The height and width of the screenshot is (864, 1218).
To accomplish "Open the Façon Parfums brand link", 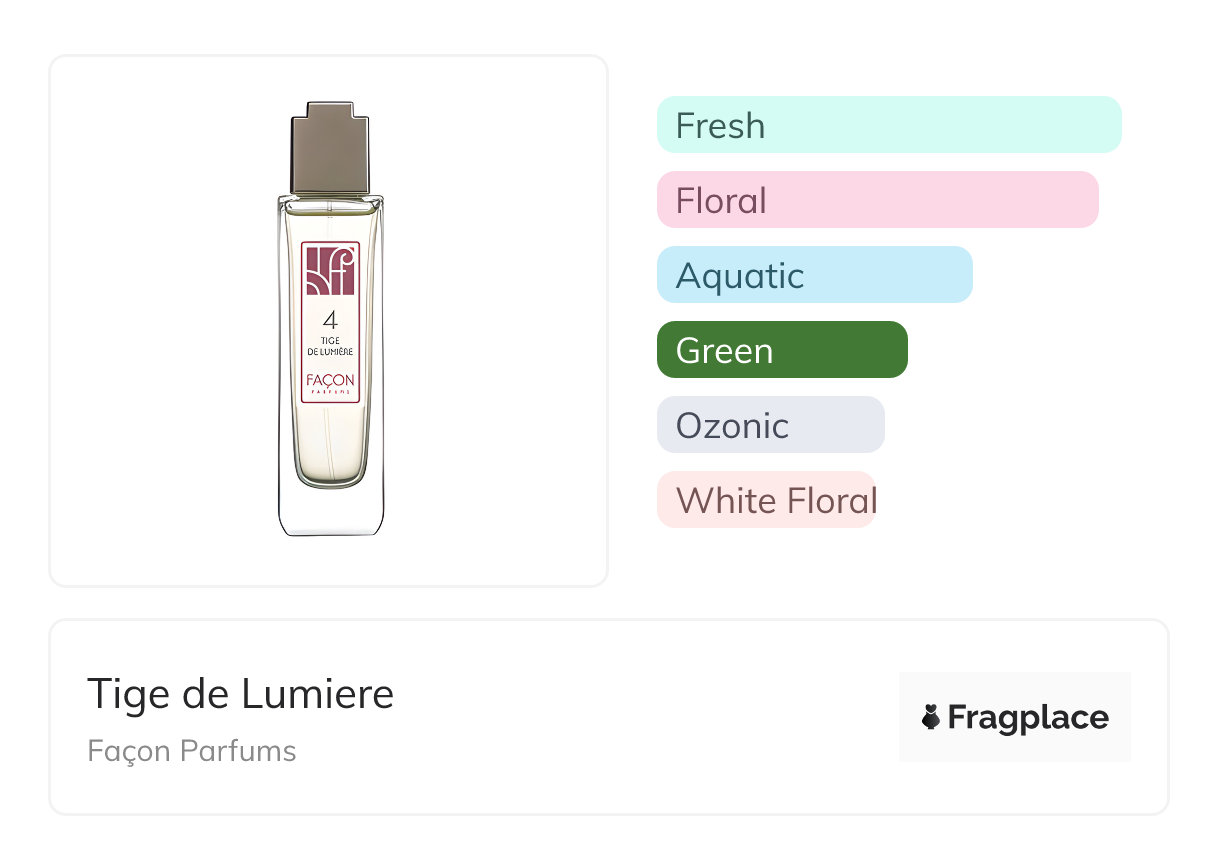I will [x=191, y=751].
